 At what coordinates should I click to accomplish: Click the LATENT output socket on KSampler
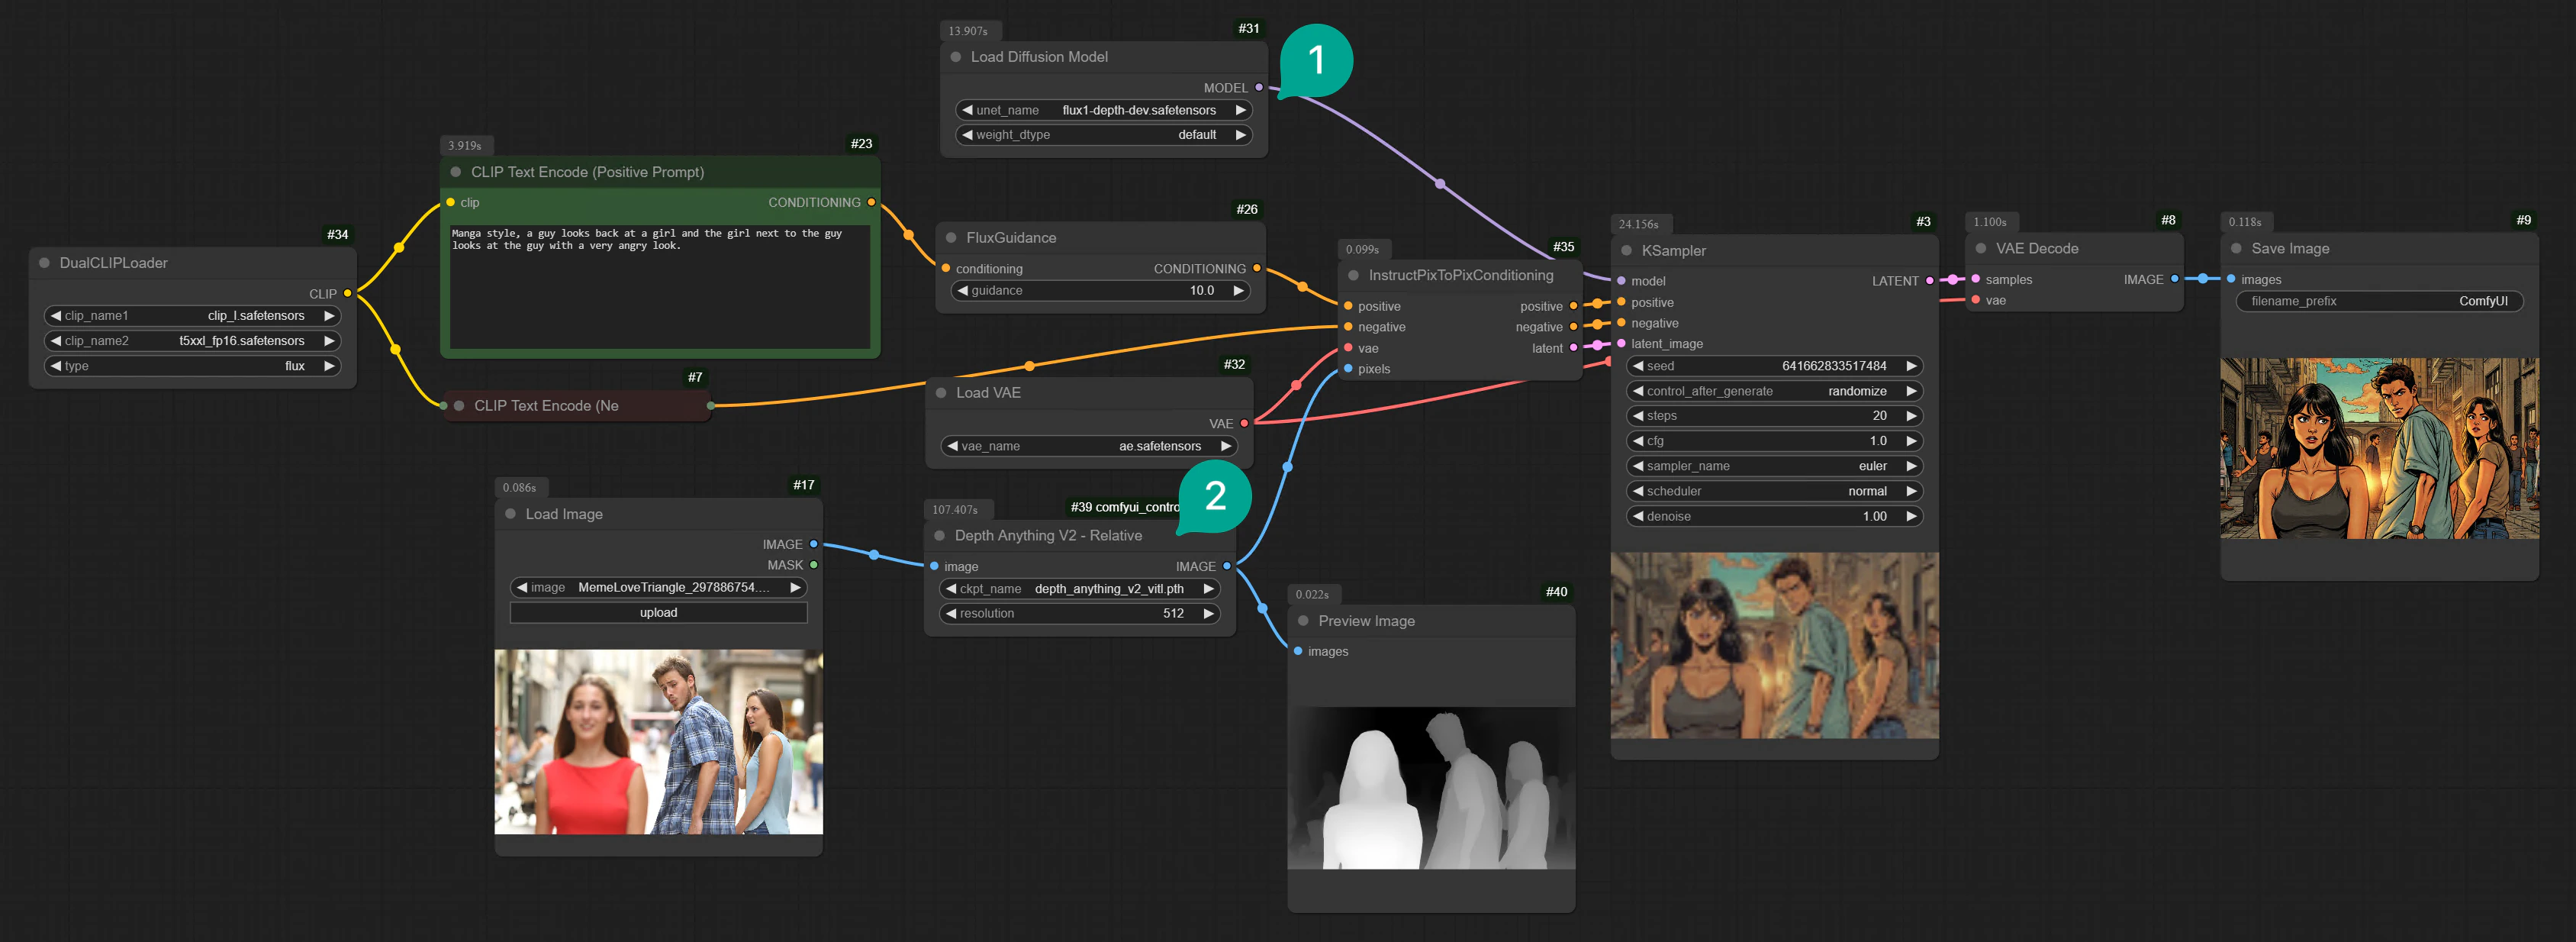point(1929,281)
